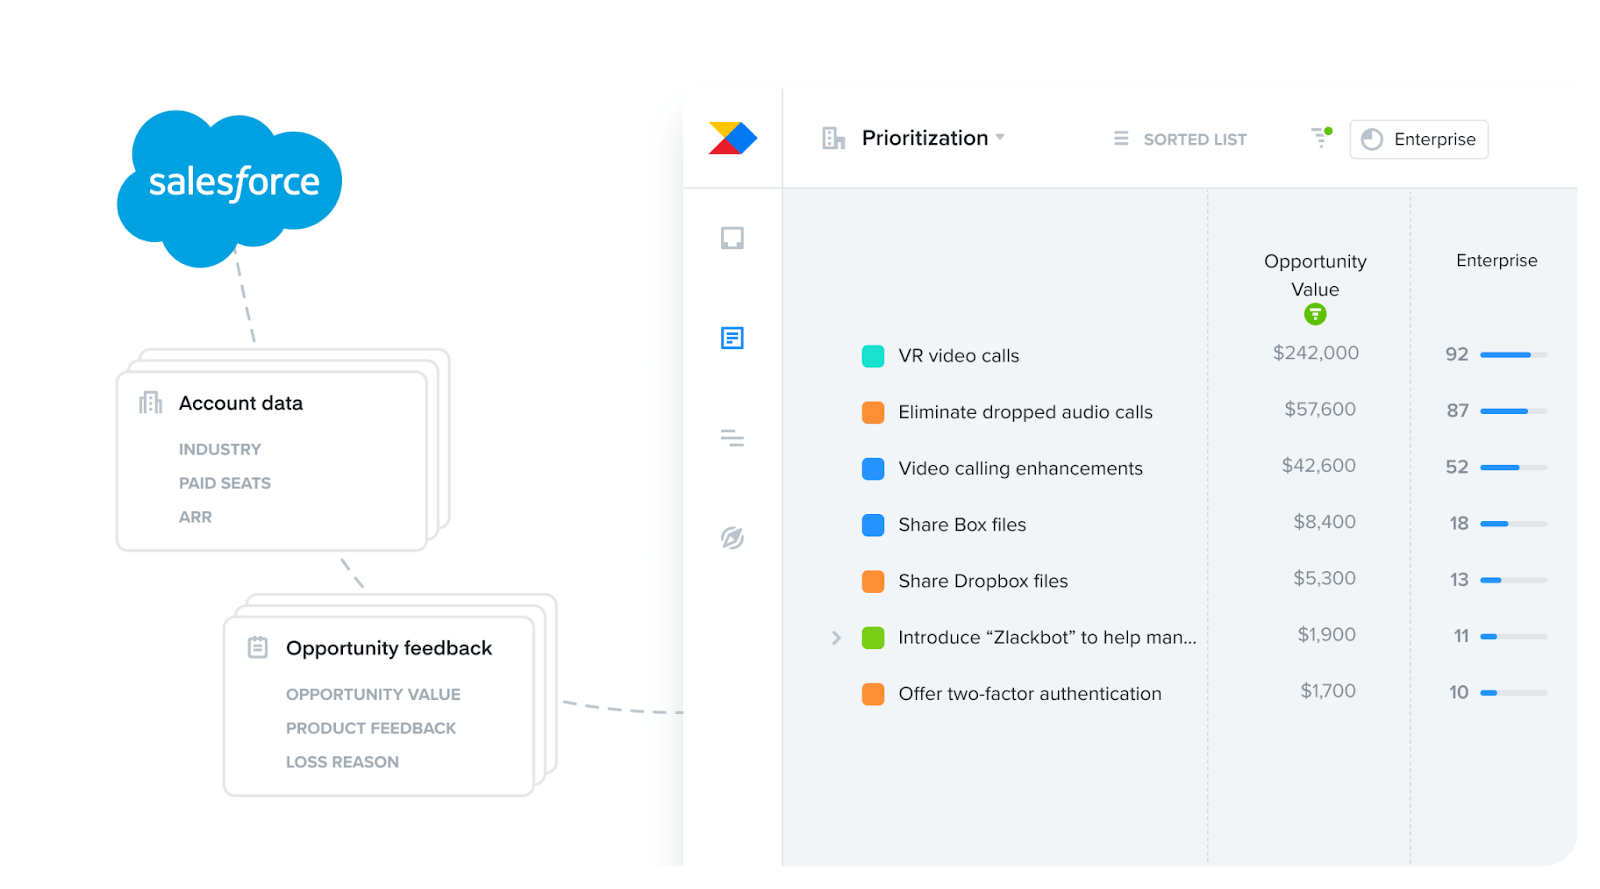
Task: Click the $57,600 opportunity value
Action: pos(1320,409)
